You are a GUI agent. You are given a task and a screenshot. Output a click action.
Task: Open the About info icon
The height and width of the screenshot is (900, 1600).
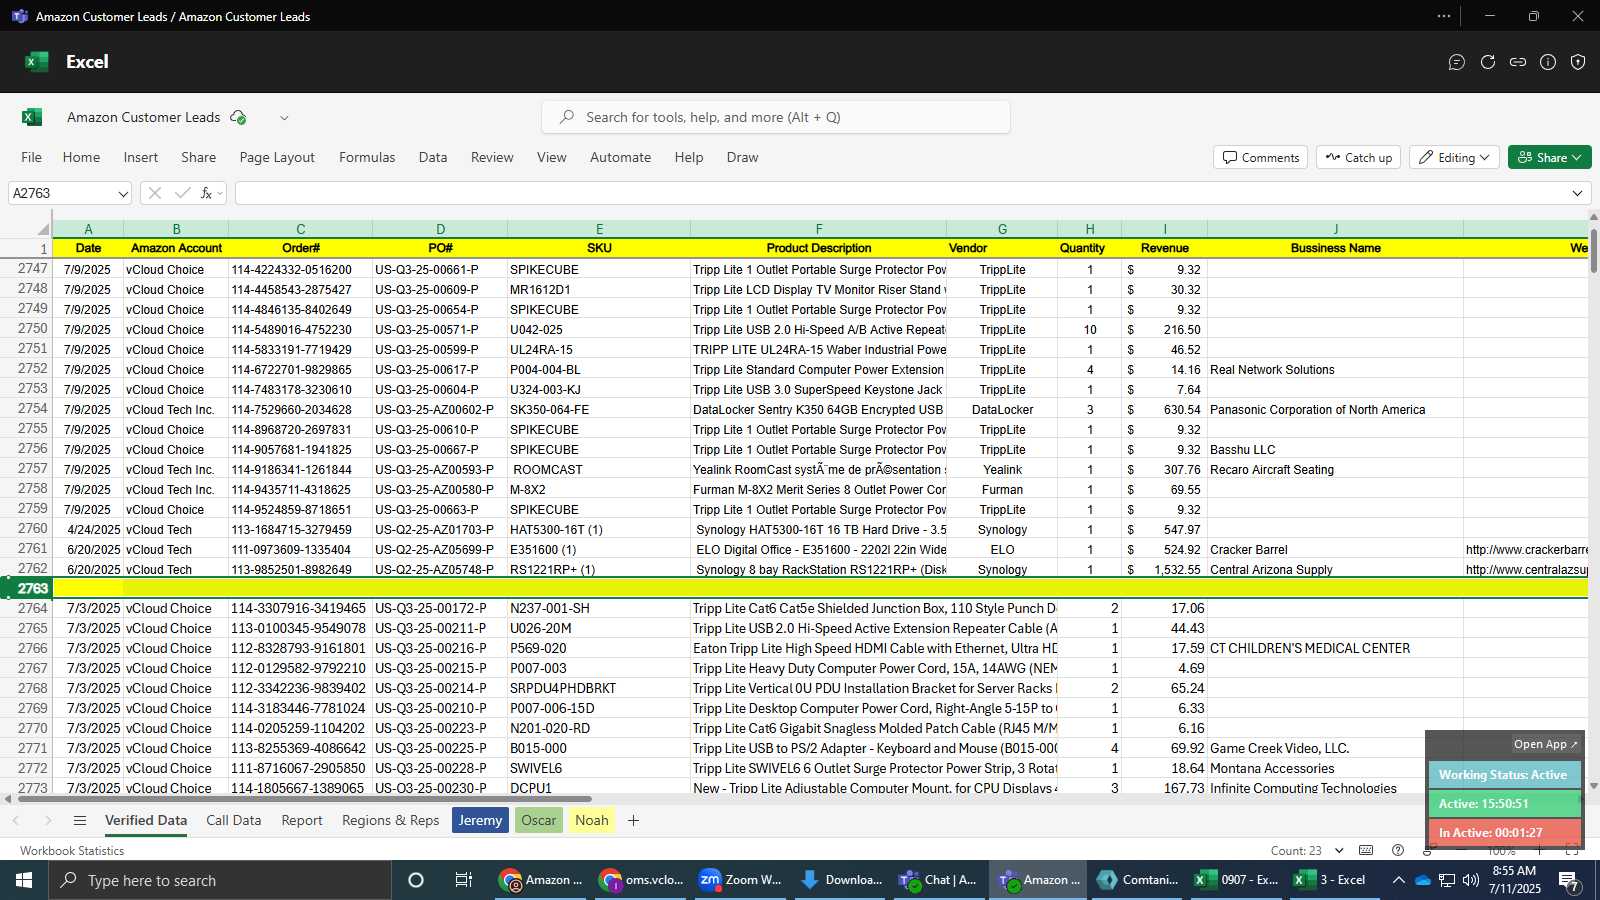(x=1548, y=62)
